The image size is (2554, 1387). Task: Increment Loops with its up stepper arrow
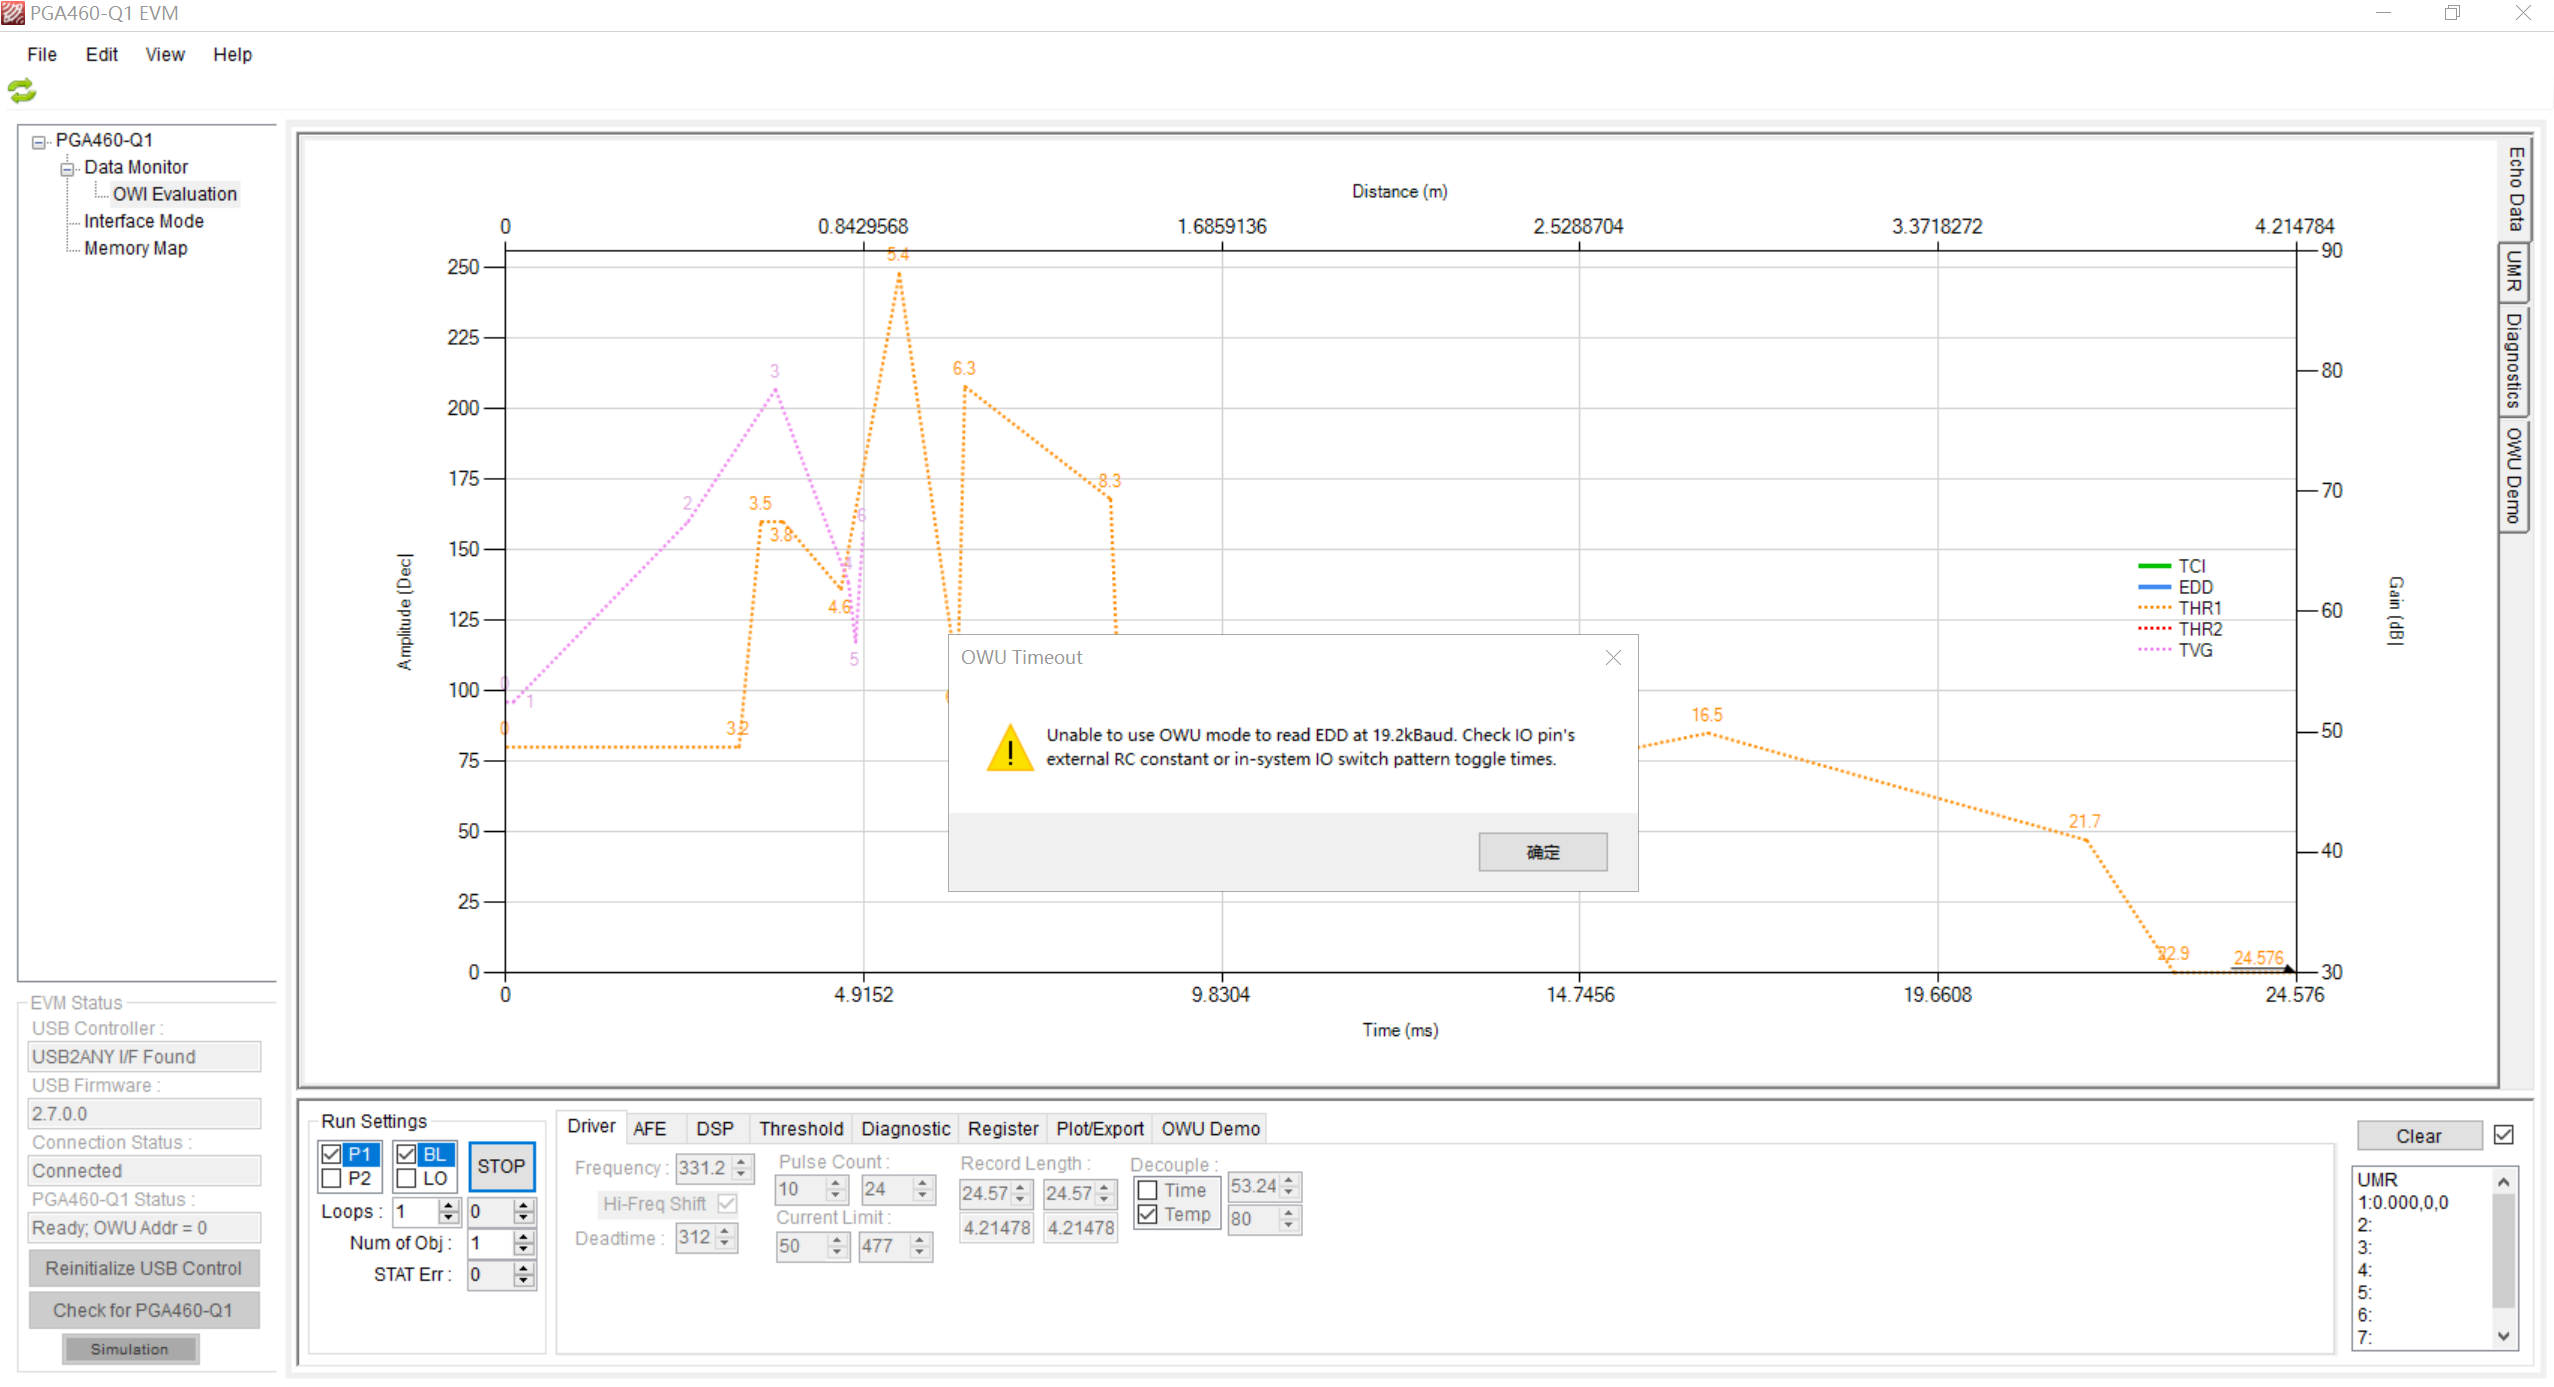click(447, 1205)
